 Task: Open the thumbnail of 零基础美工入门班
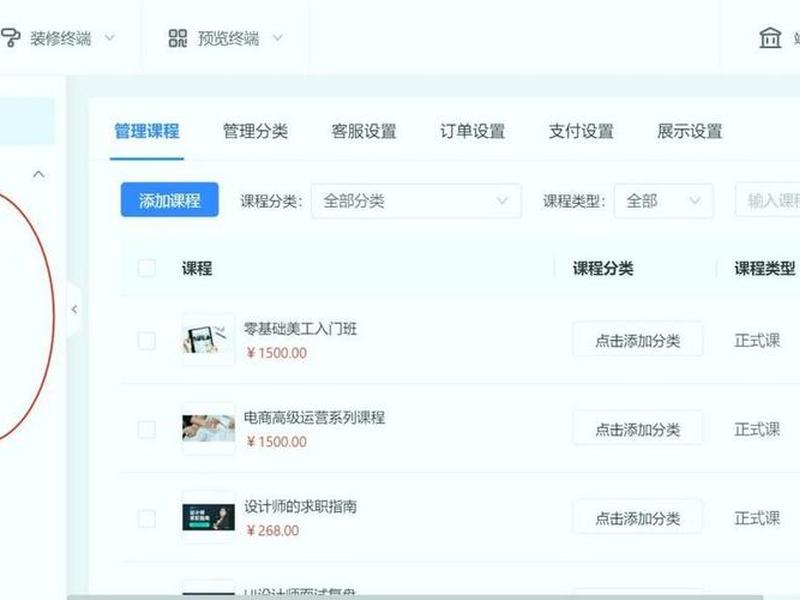[x=208, y=340]
